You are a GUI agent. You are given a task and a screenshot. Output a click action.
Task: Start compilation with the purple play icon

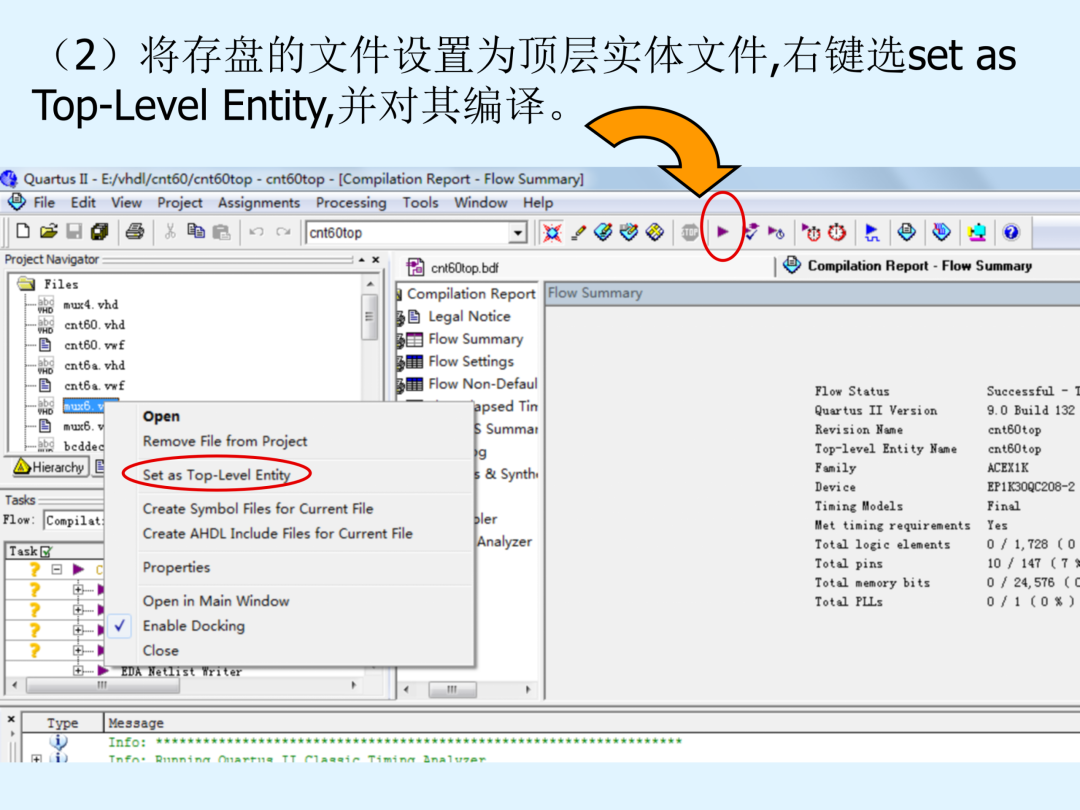point(723,232)
